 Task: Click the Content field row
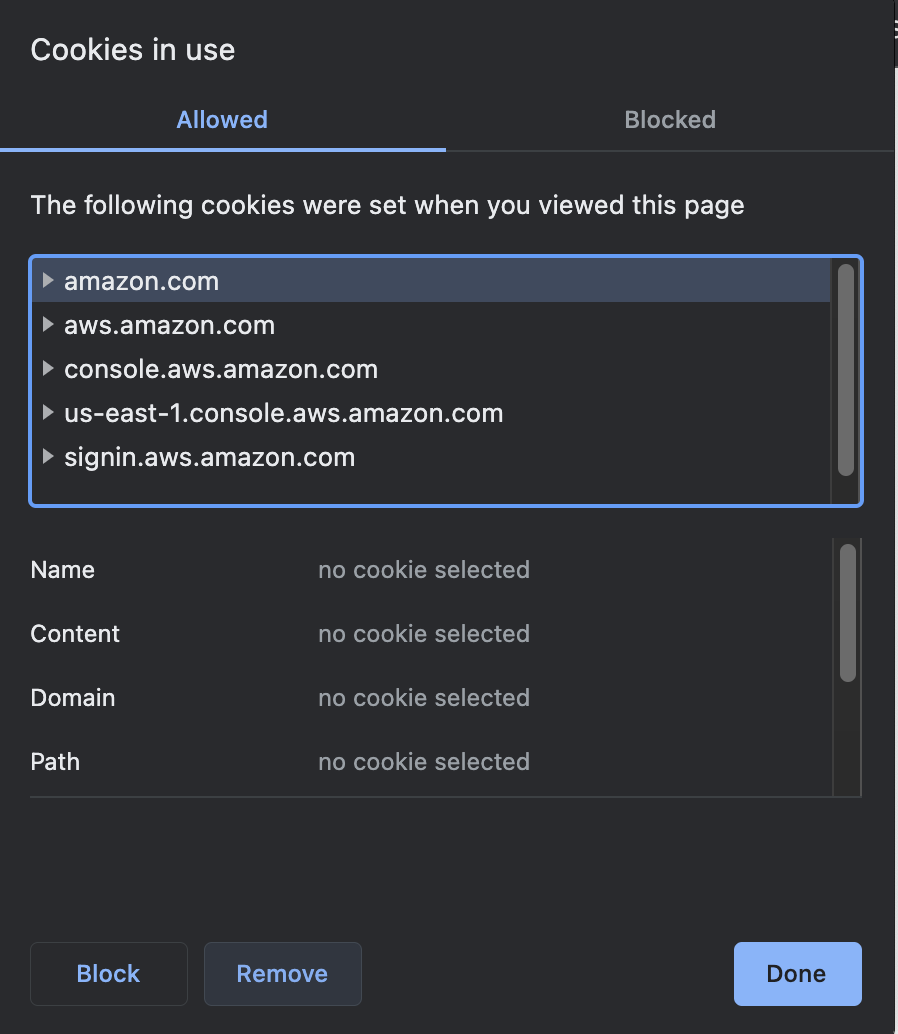tap(74, 633)
